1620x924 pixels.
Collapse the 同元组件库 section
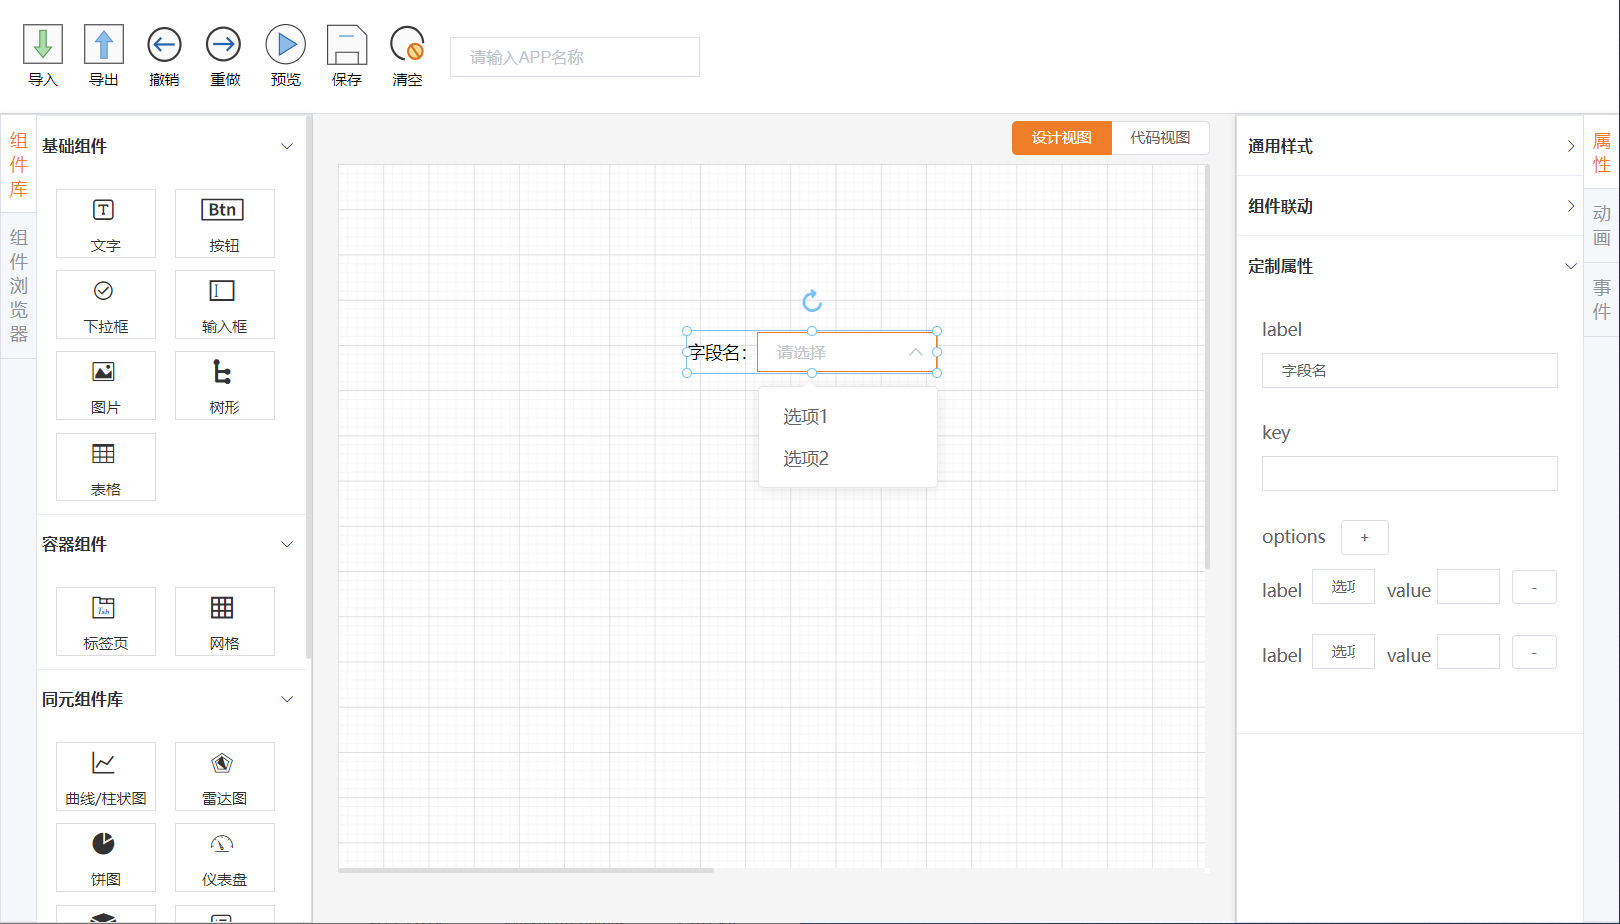click(x=287, y=699)
